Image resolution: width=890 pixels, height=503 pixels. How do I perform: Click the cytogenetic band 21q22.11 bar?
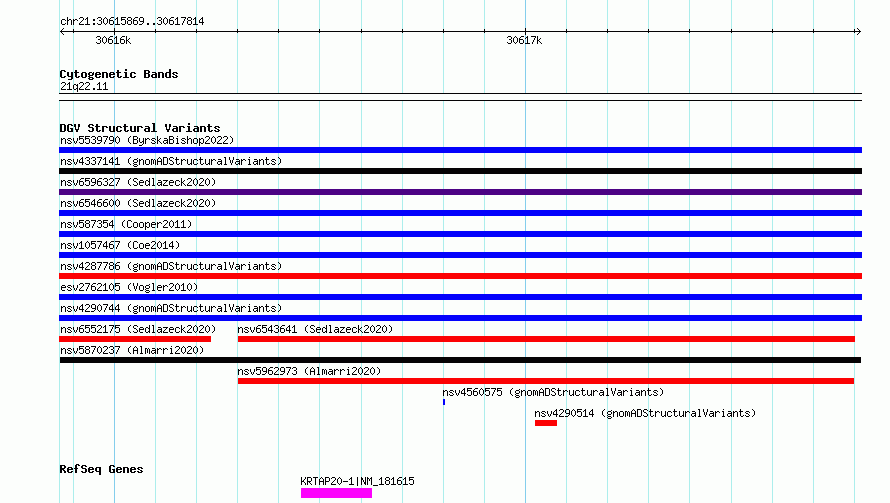460,97
